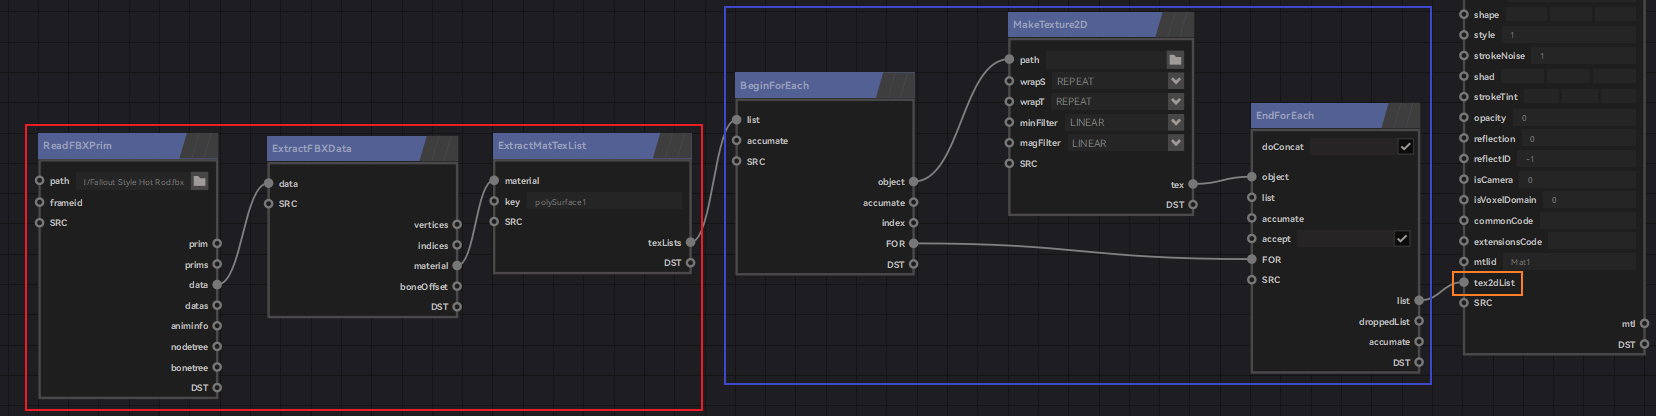Screen dimensions: 1656x416
Task: Select the ReadFBXPrim node header
Action: tap(128, 146)
